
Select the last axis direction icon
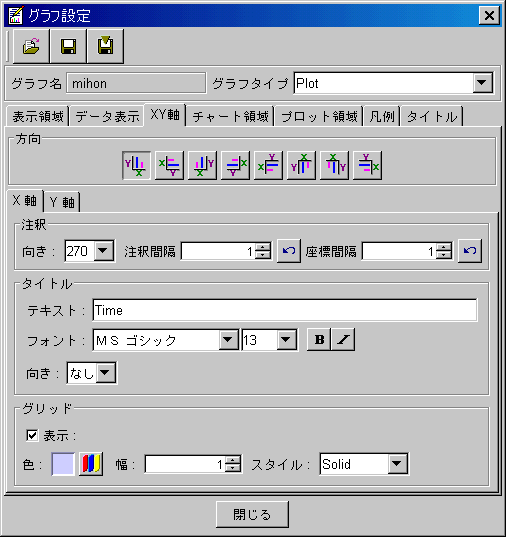pyautogui.click(x=368, y=165)
